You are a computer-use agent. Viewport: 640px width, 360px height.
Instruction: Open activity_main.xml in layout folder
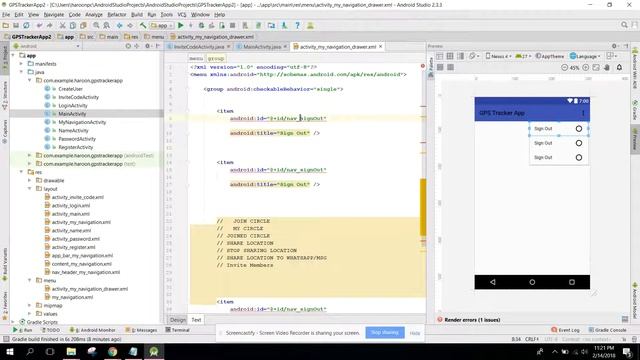coord(70,214)
